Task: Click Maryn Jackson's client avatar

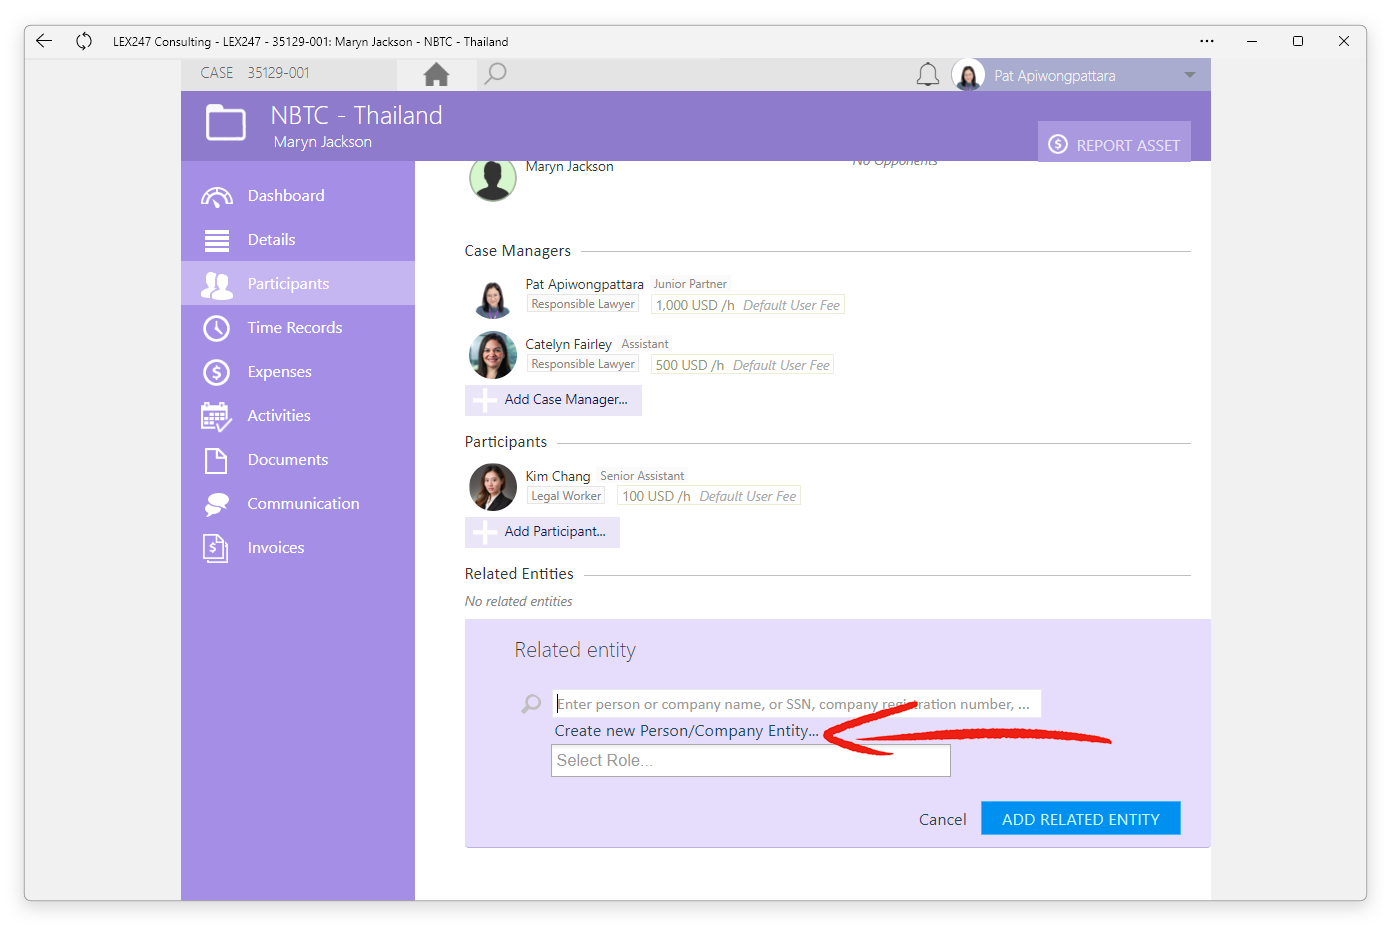Action: click(493, 178)
